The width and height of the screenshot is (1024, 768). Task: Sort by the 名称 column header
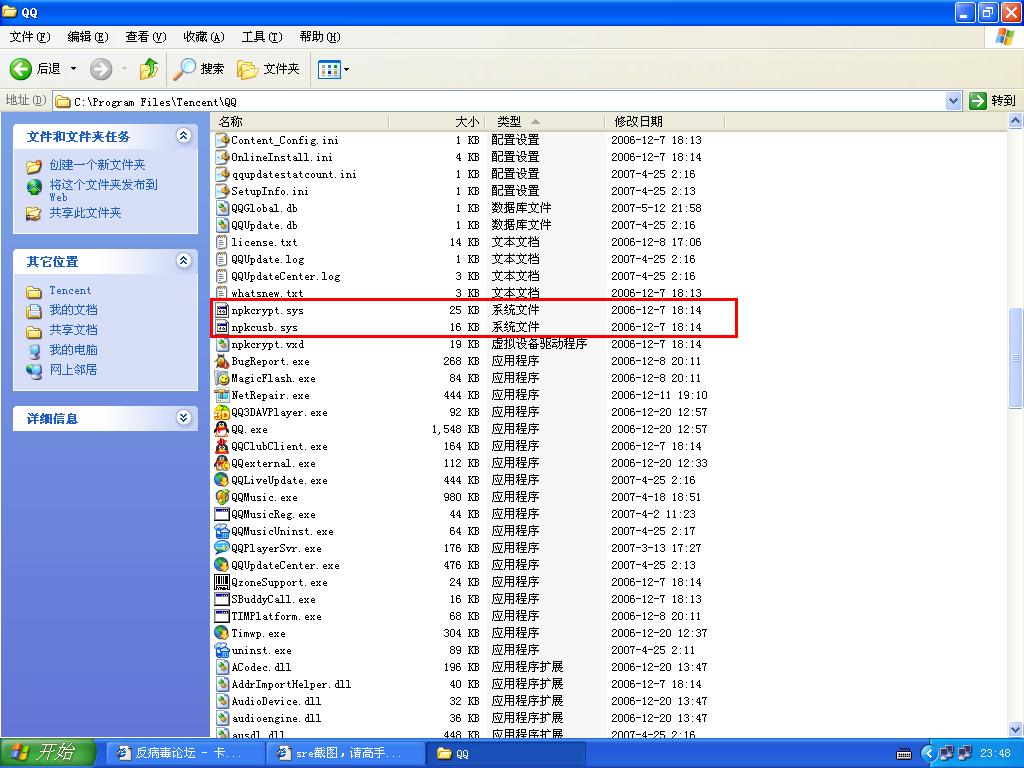coord(300,121)
